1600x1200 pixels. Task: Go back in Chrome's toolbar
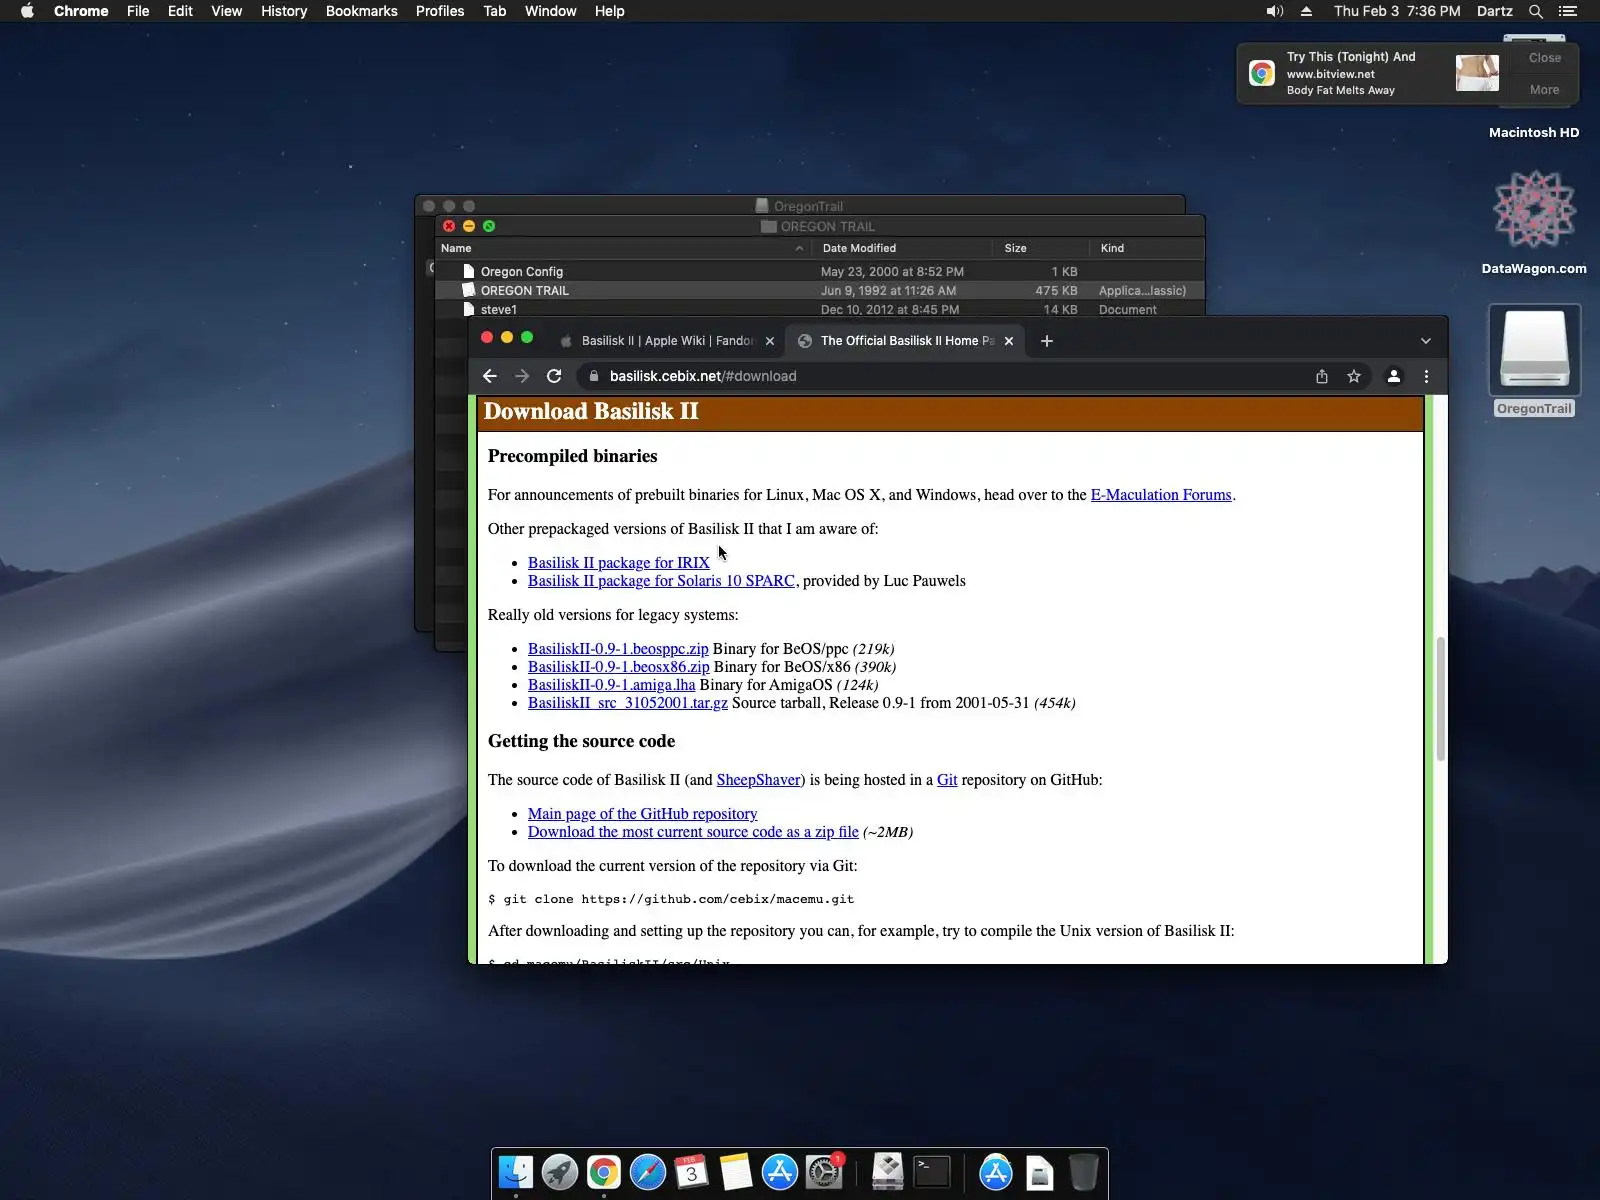tap(489, 376)
